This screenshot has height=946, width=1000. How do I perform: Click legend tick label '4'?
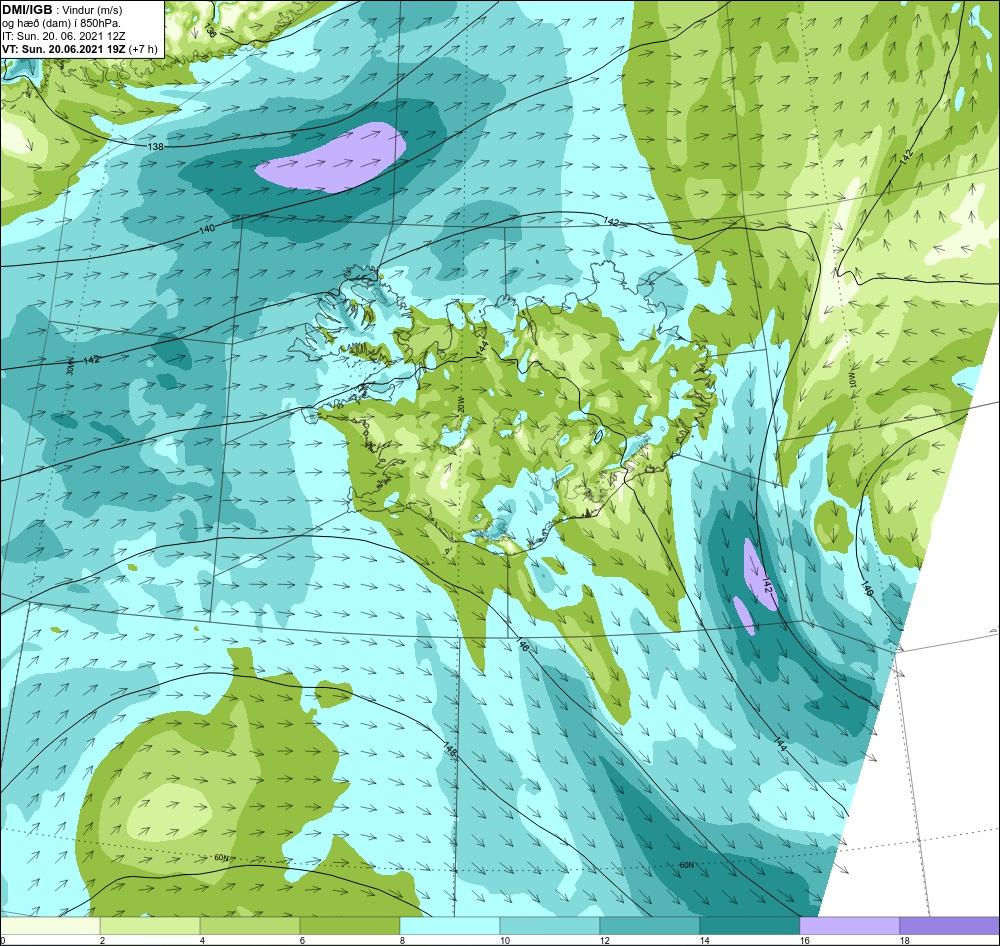coord(202,940)
